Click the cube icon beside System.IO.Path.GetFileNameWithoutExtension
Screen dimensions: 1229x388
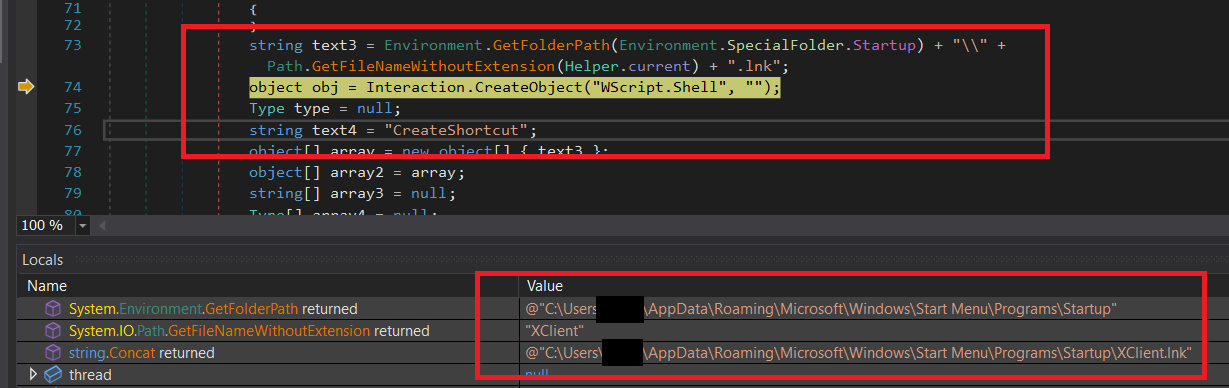pos(53,331)
